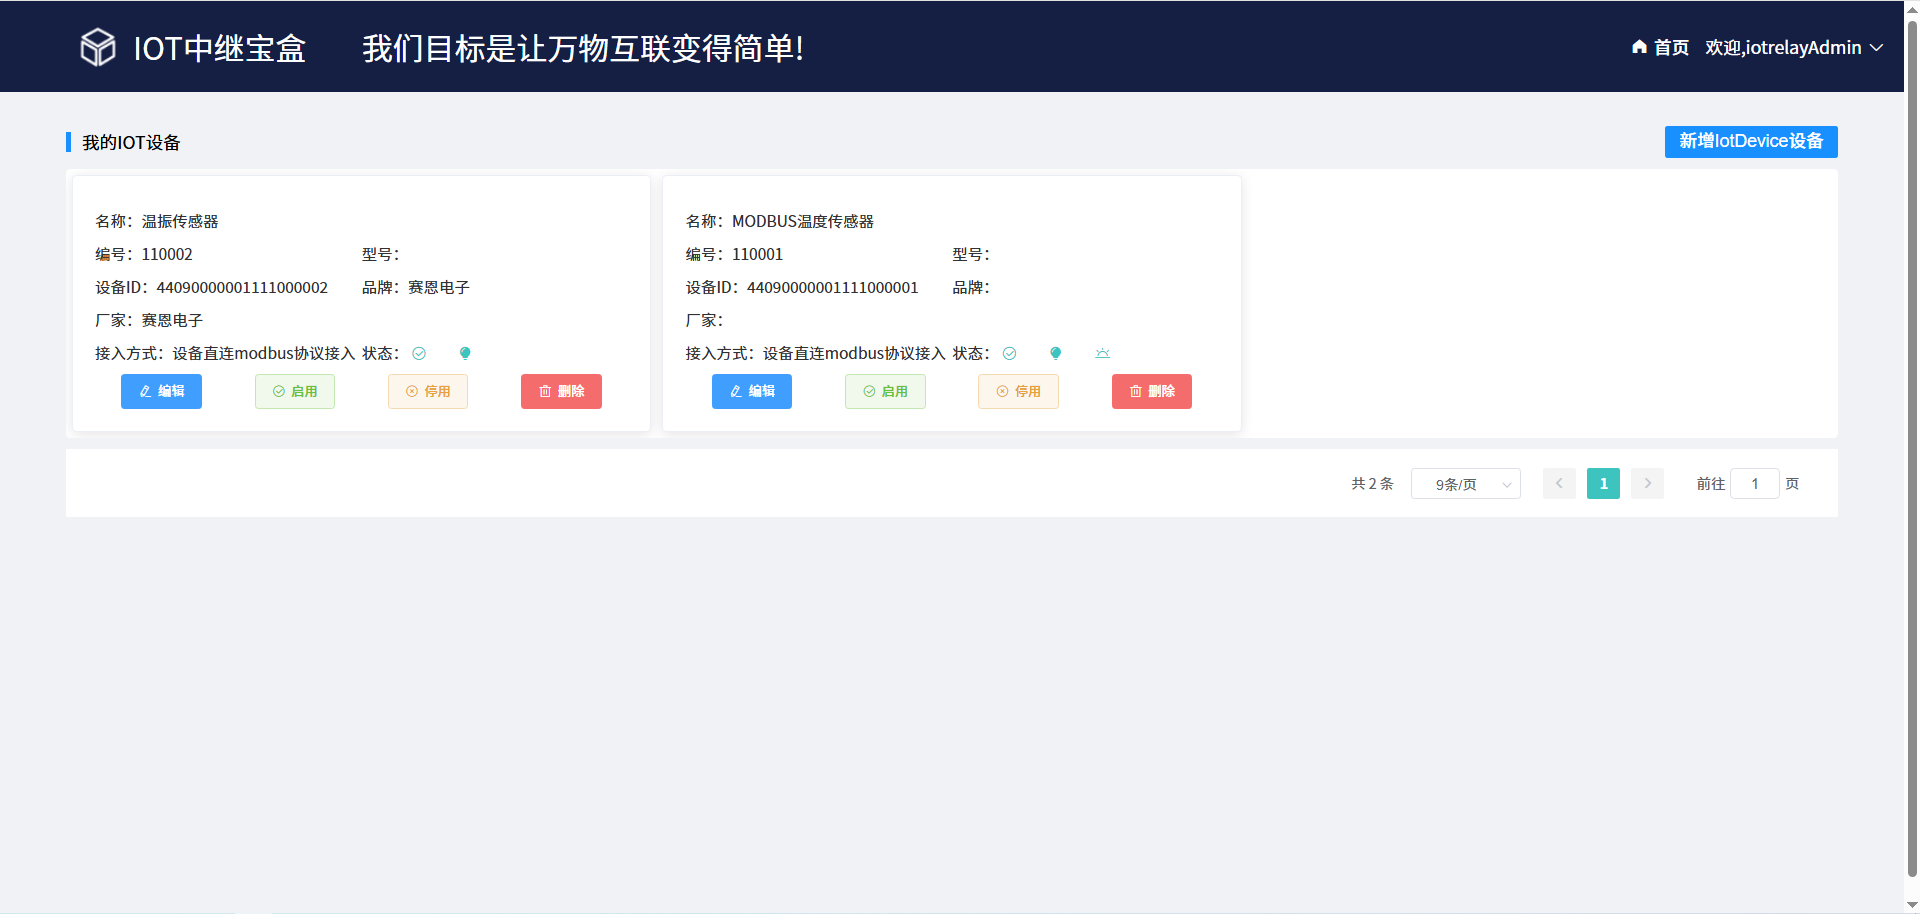Disable the 温振传感器 device with 停用
Screen dimensions: 1920x914
coord(428,391)
